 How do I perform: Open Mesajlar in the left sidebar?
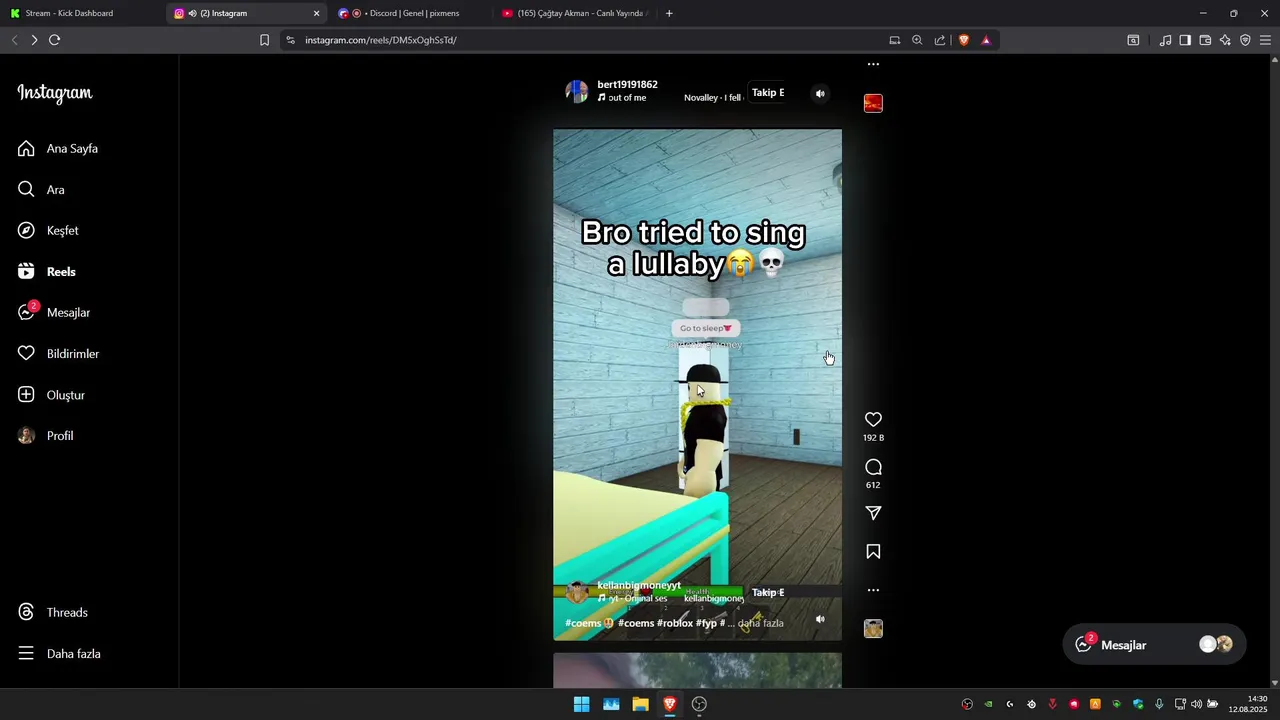(x=54, y=312)
